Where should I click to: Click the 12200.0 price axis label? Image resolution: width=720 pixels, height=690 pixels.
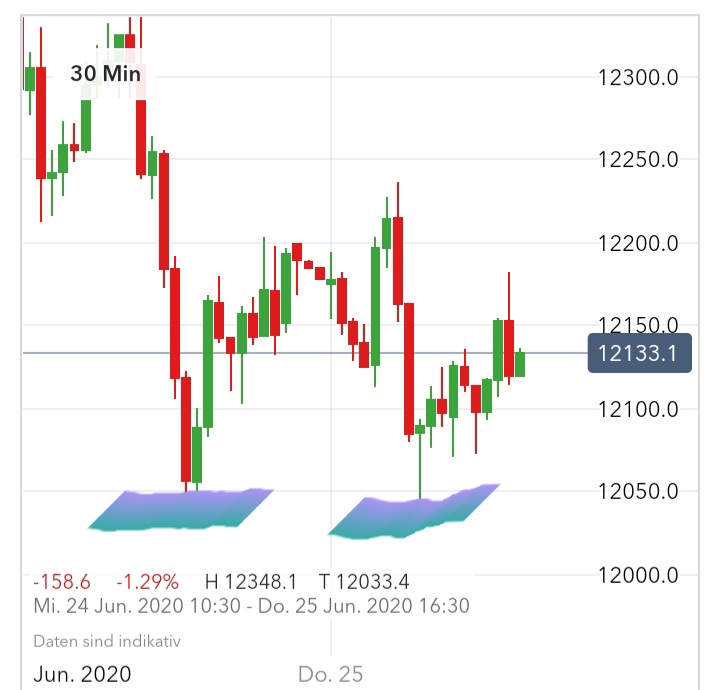click(x=637, y=243)
